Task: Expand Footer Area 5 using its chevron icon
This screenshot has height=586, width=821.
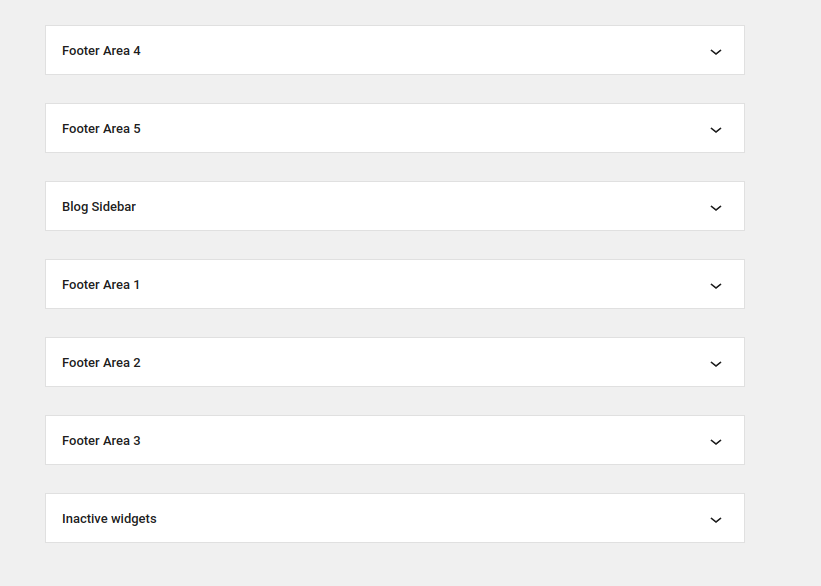Action: (x=716, y=129)
